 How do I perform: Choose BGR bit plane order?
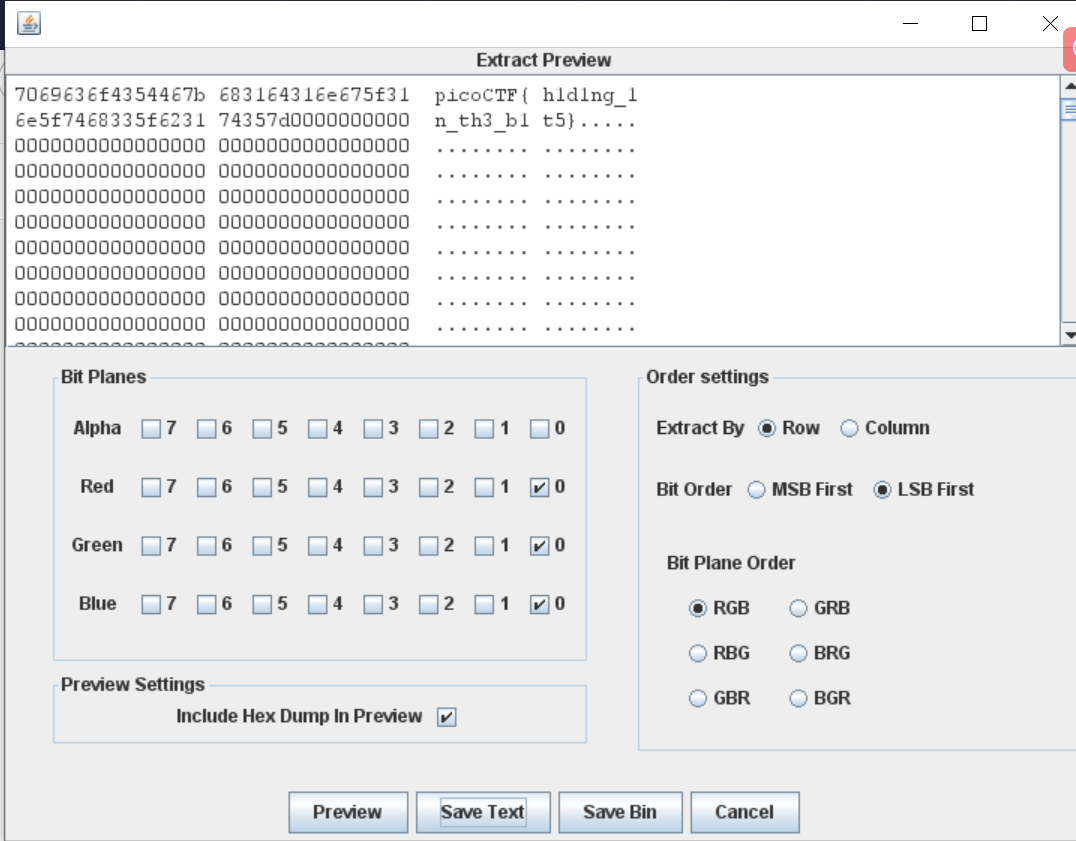click(x=798, y=699)
